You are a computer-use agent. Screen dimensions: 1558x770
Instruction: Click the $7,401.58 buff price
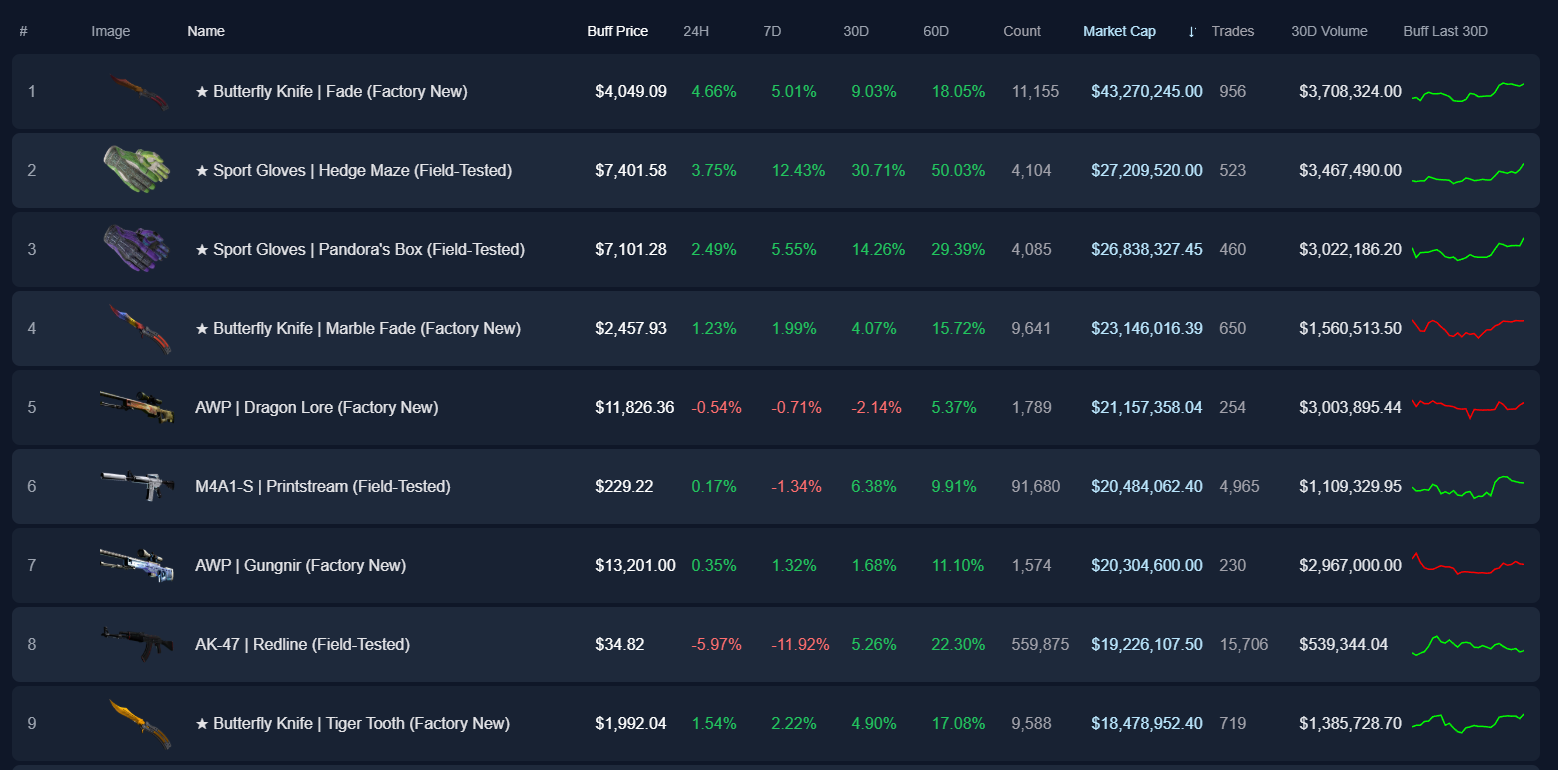coord(630,170)
